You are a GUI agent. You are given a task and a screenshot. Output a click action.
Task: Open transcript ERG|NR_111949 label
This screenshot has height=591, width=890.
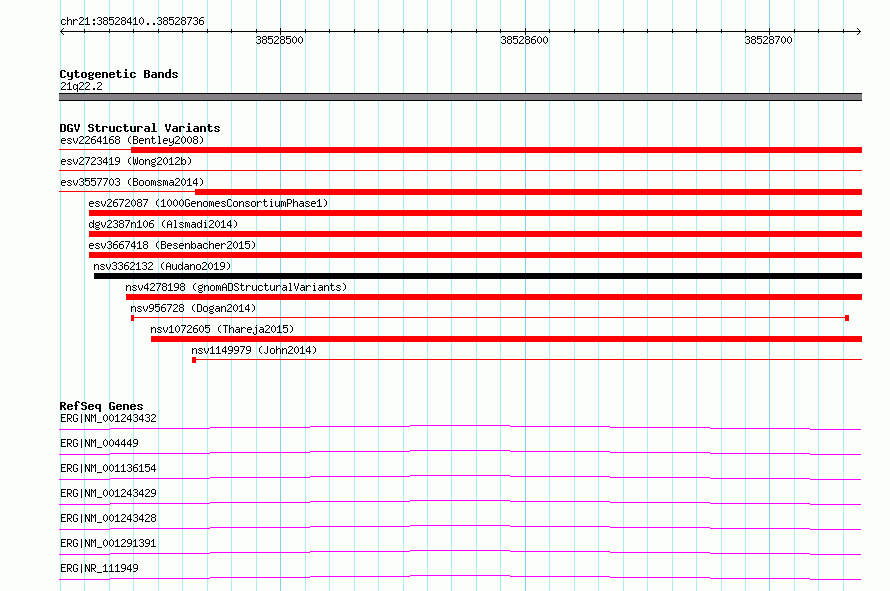click(99, 568)
